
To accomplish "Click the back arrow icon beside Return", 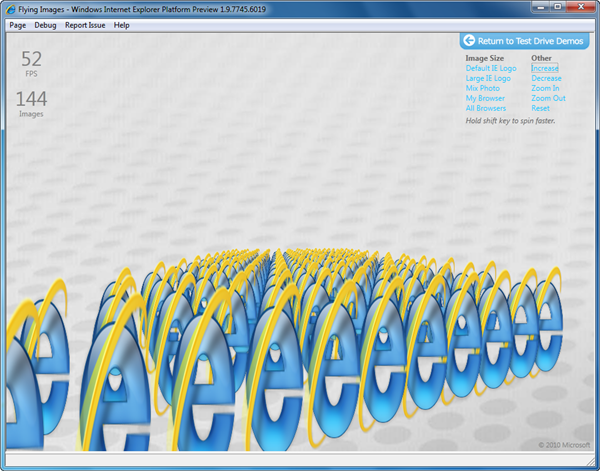I will click(469, 41).
